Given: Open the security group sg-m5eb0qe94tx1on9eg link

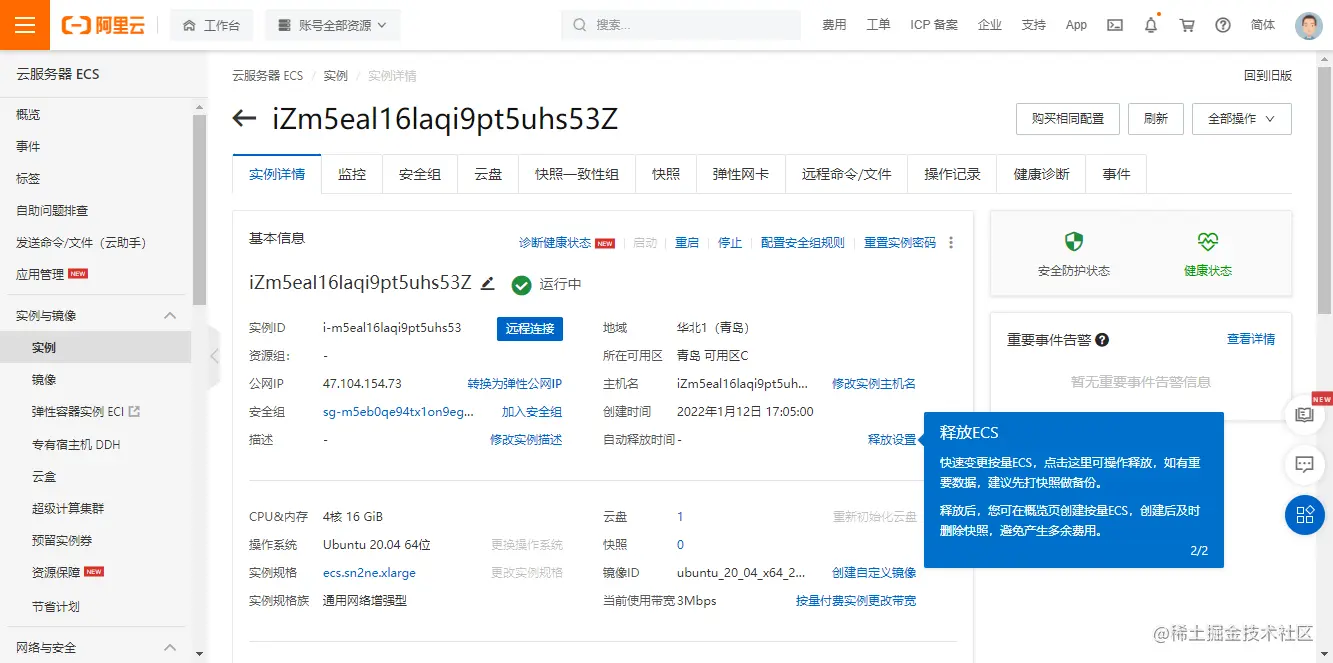Looking at the screenshot, I should point(399,412).
